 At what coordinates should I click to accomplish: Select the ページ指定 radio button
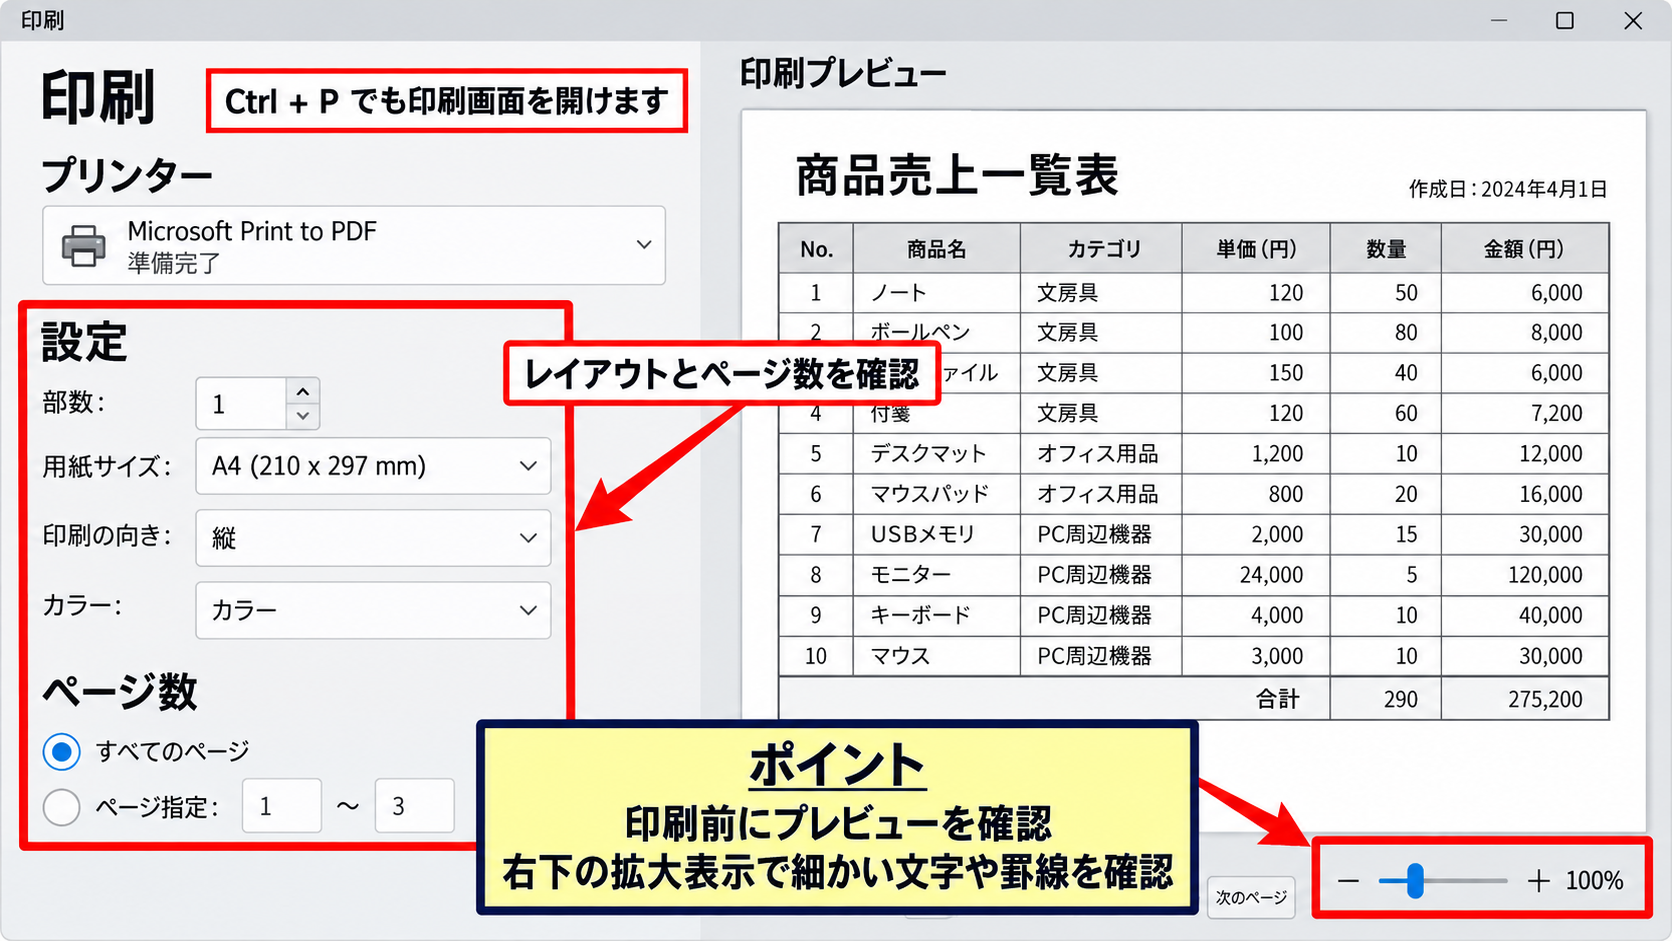[x=61, y=806]
